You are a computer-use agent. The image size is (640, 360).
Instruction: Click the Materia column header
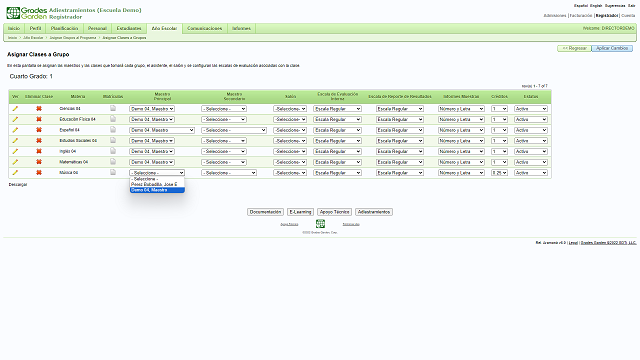pos(78,97)
